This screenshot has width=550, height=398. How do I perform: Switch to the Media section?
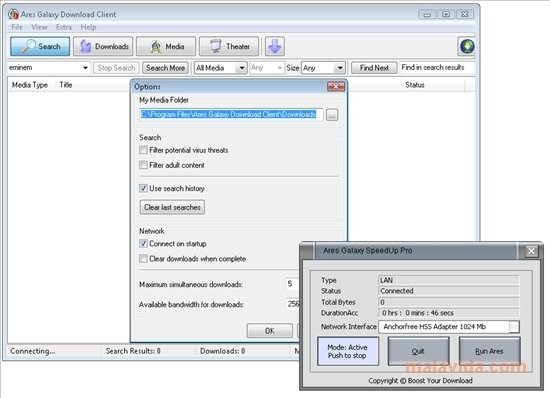click(166, 46)
